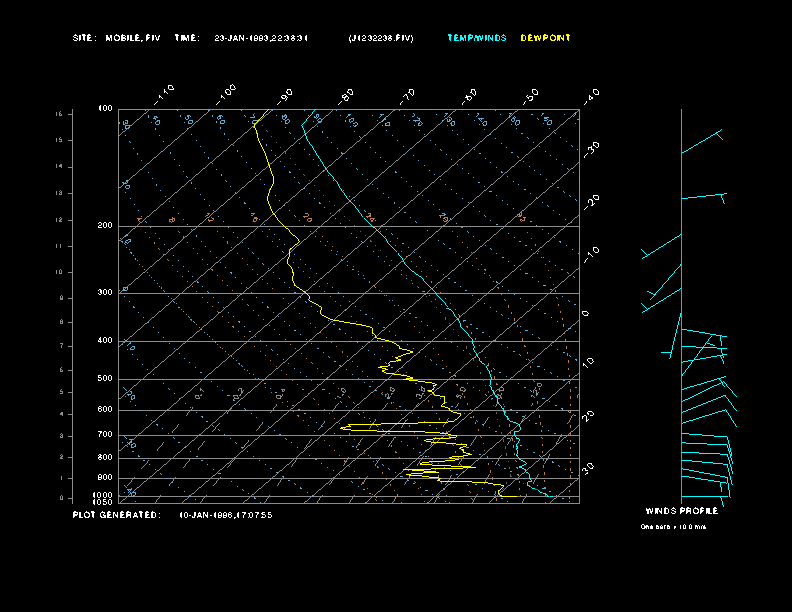792x612 pixels.
Task: Click the -100 temperature axis label
Action: [225, 94]
